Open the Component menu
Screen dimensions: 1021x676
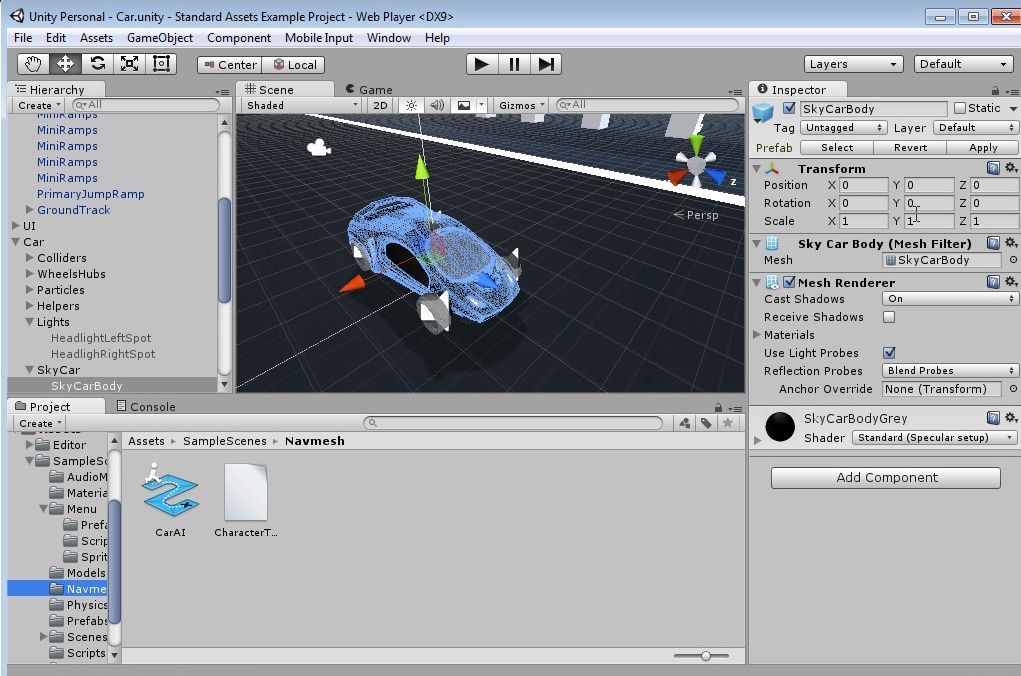238,38
